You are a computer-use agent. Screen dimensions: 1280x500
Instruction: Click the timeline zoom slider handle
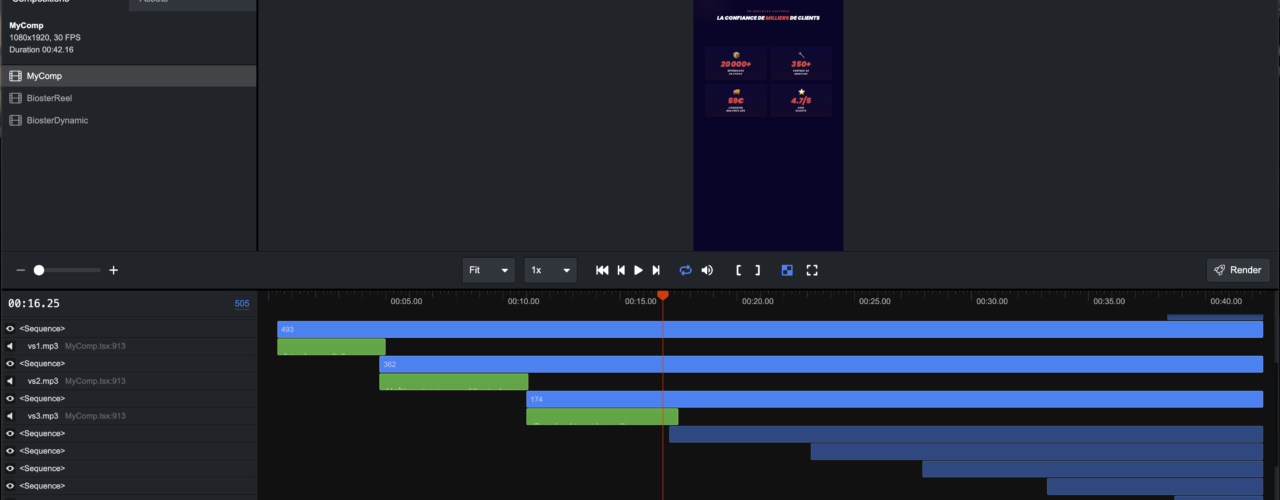coord(39,270)
